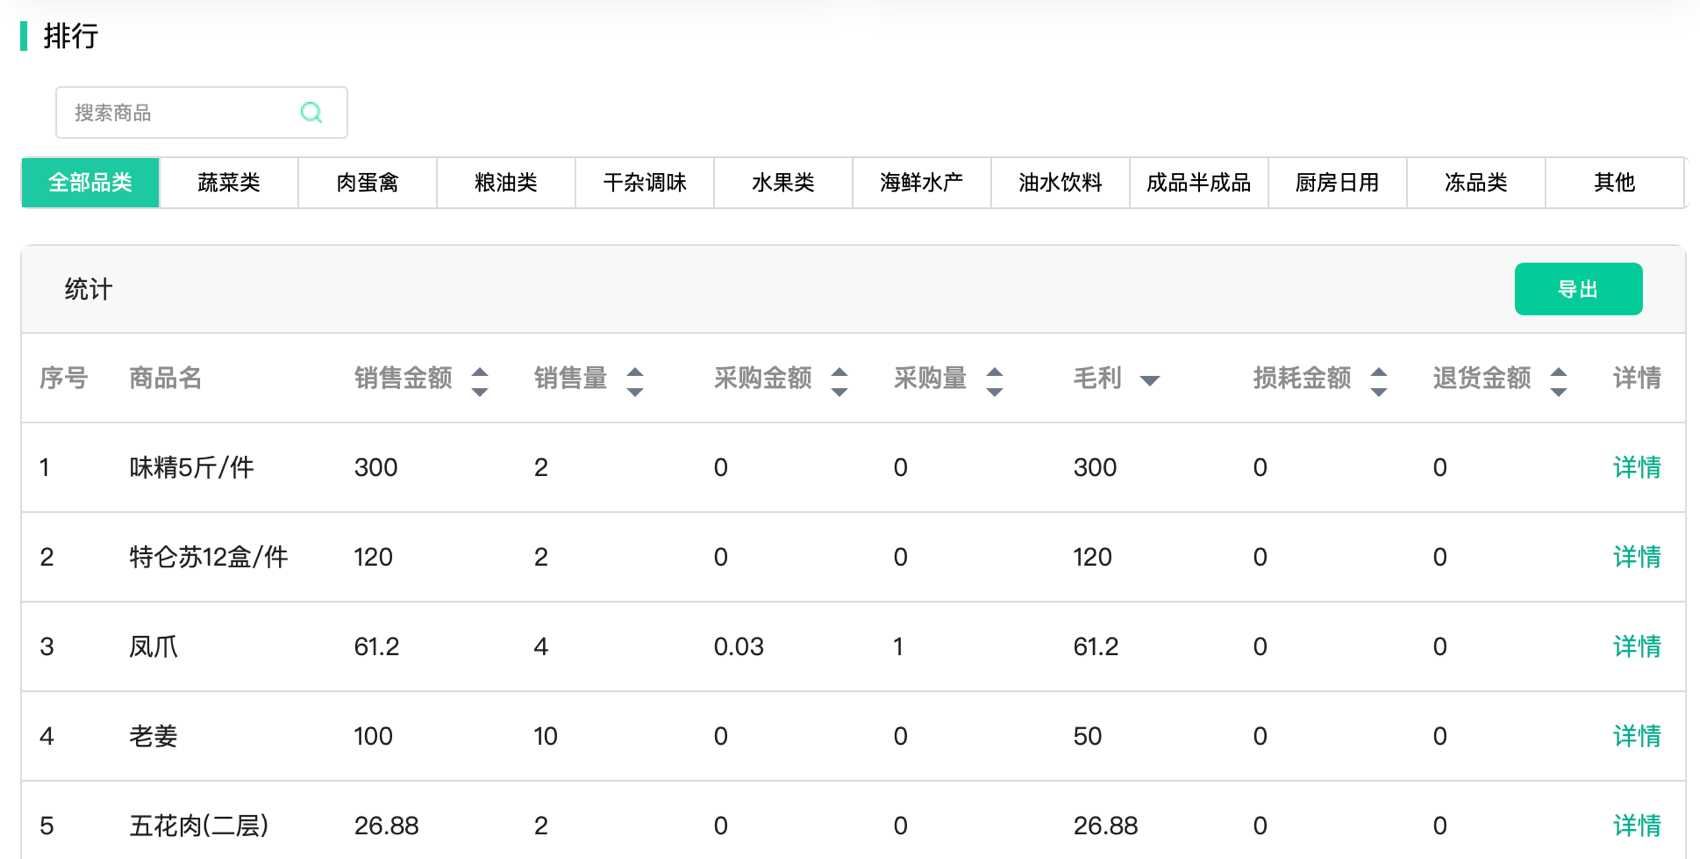Sort by 采购量 column arrows
This screenshot has height=859, width=1700.
click(994, 381)
